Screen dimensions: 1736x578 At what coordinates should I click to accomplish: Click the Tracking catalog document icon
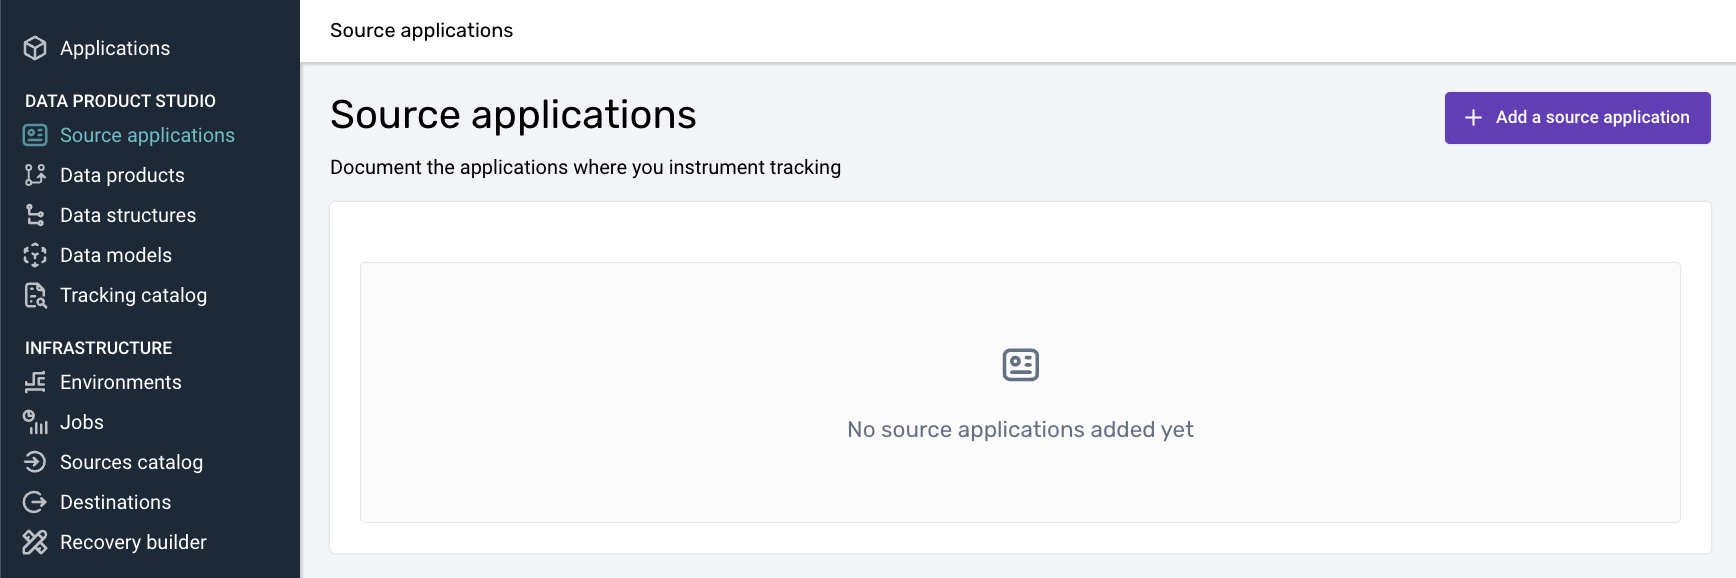click(35, 295)
